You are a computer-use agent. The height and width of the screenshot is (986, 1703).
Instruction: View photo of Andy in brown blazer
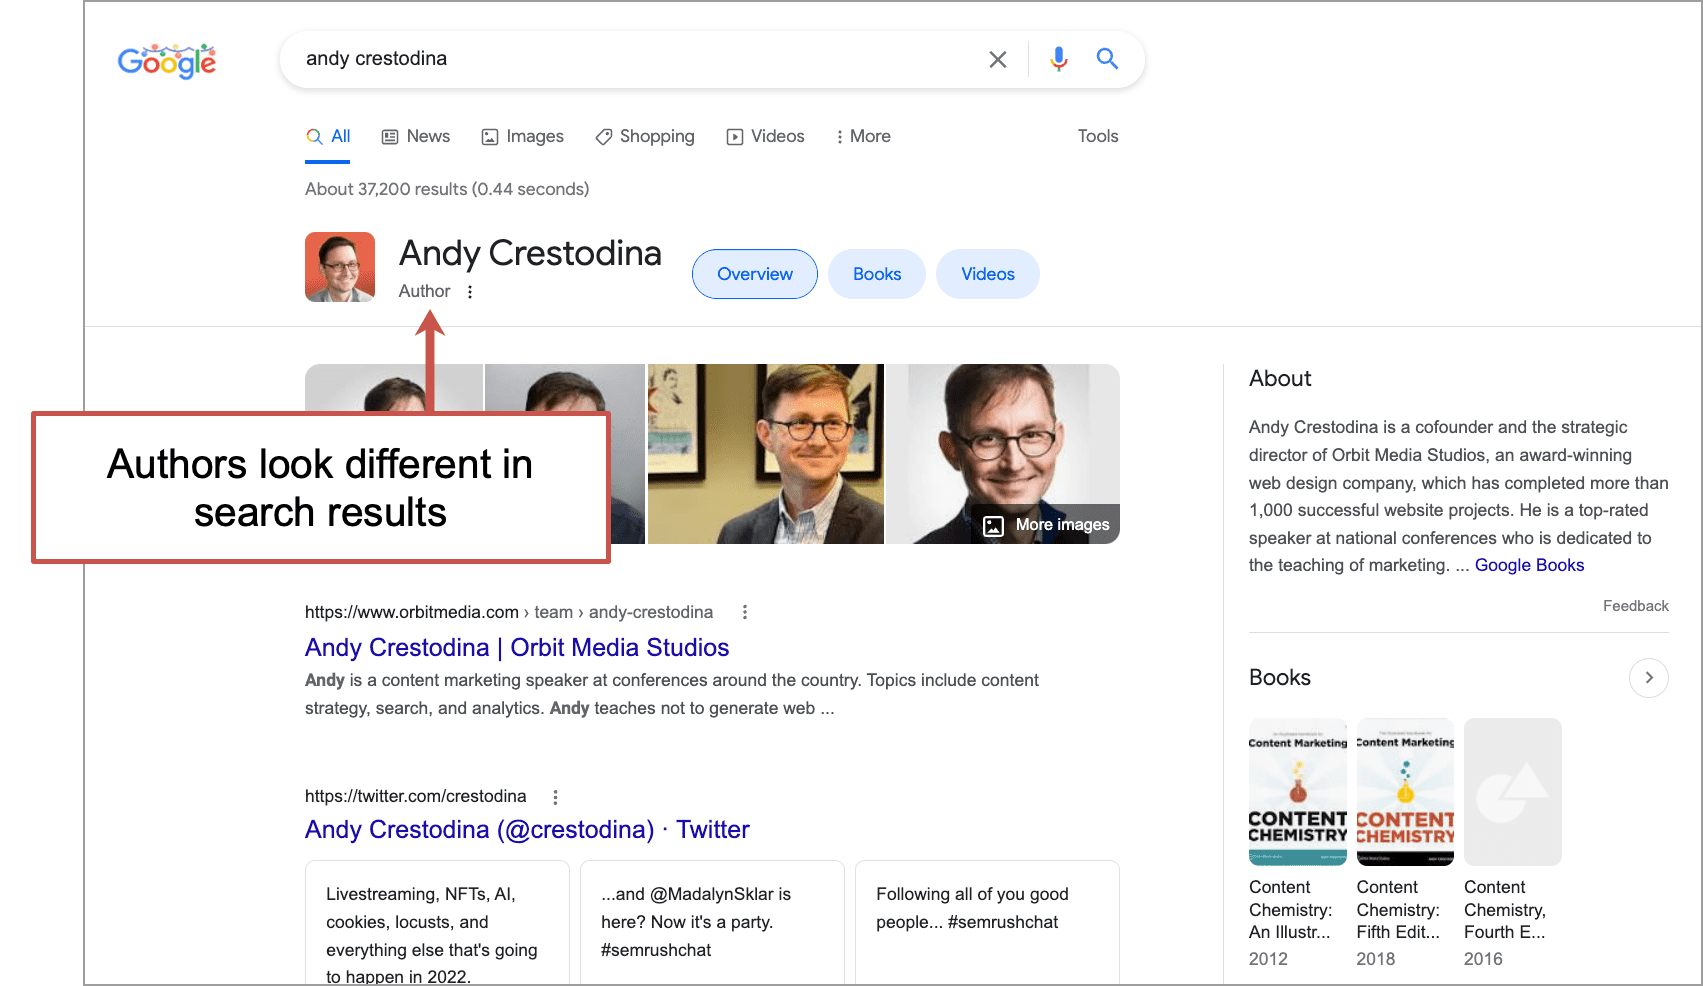766,454
